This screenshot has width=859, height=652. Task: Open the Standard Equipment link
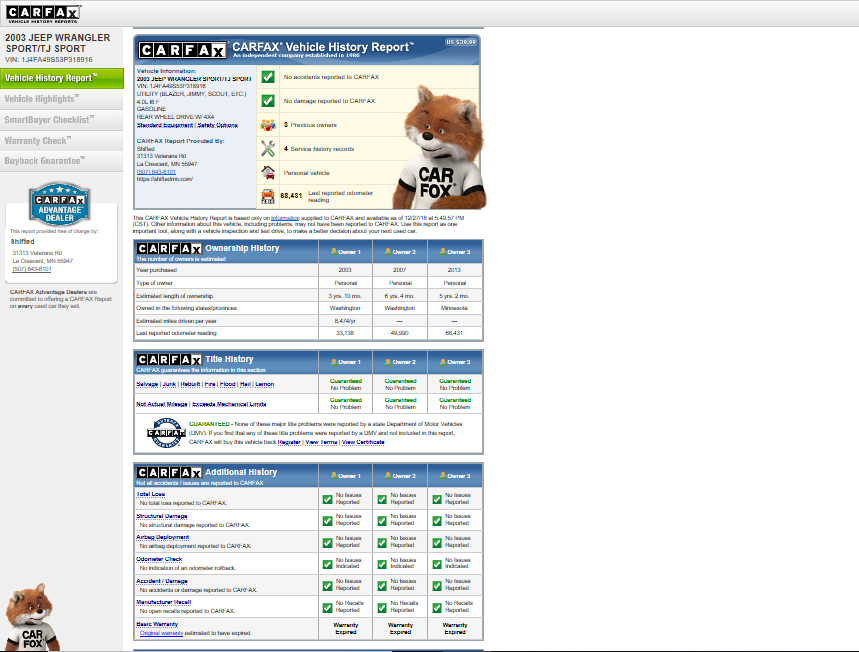[164, 125]
